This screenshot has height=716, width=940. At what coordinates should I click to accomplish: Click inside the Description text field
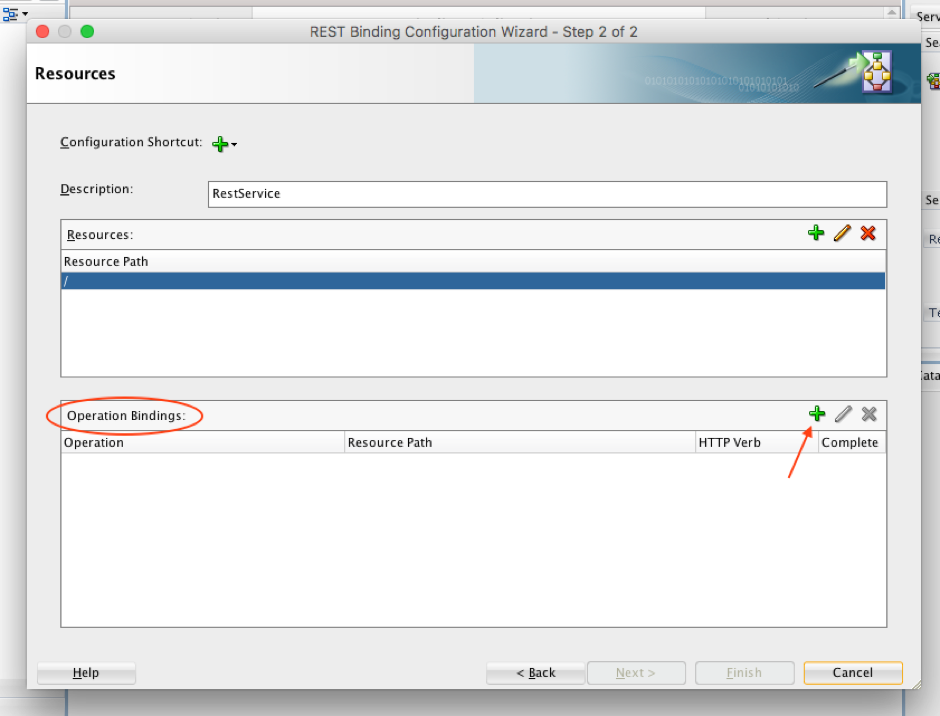pos(547,193)
